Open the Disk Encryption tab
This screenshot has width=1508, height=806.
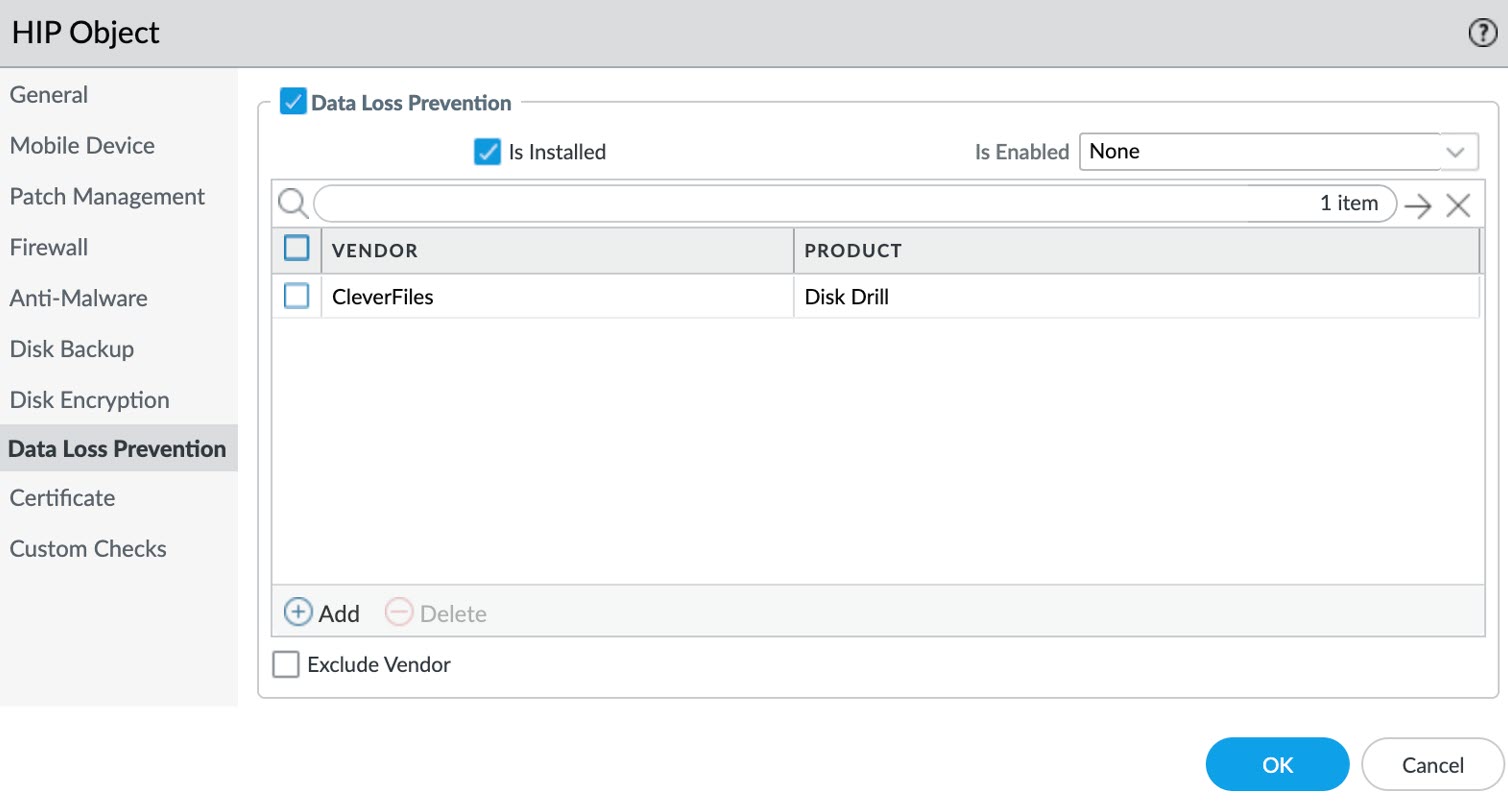[x=89, y=400]
